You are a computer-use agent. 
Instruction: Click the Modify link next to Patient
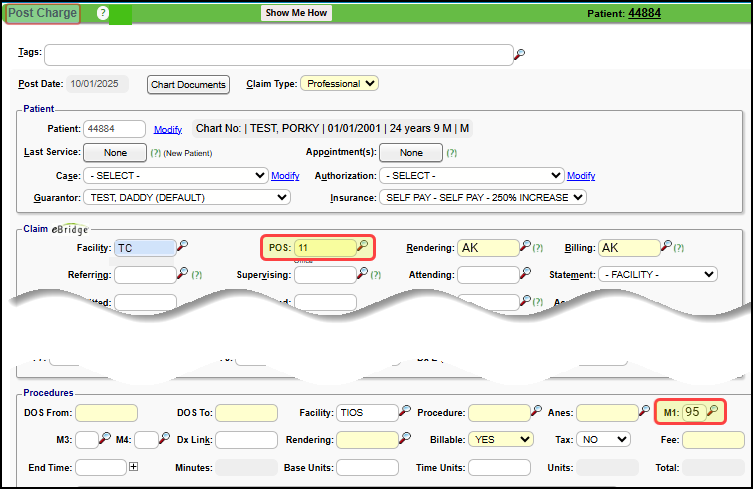[168, 129]
